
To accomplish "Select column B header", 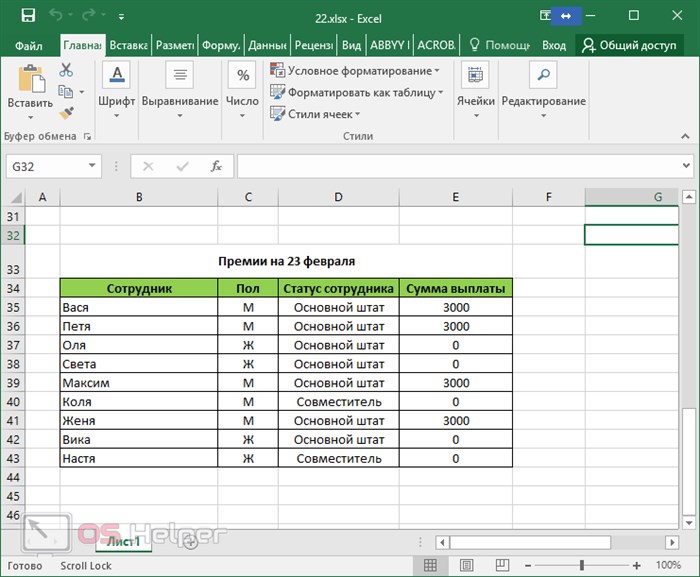I will click(139, 197).
